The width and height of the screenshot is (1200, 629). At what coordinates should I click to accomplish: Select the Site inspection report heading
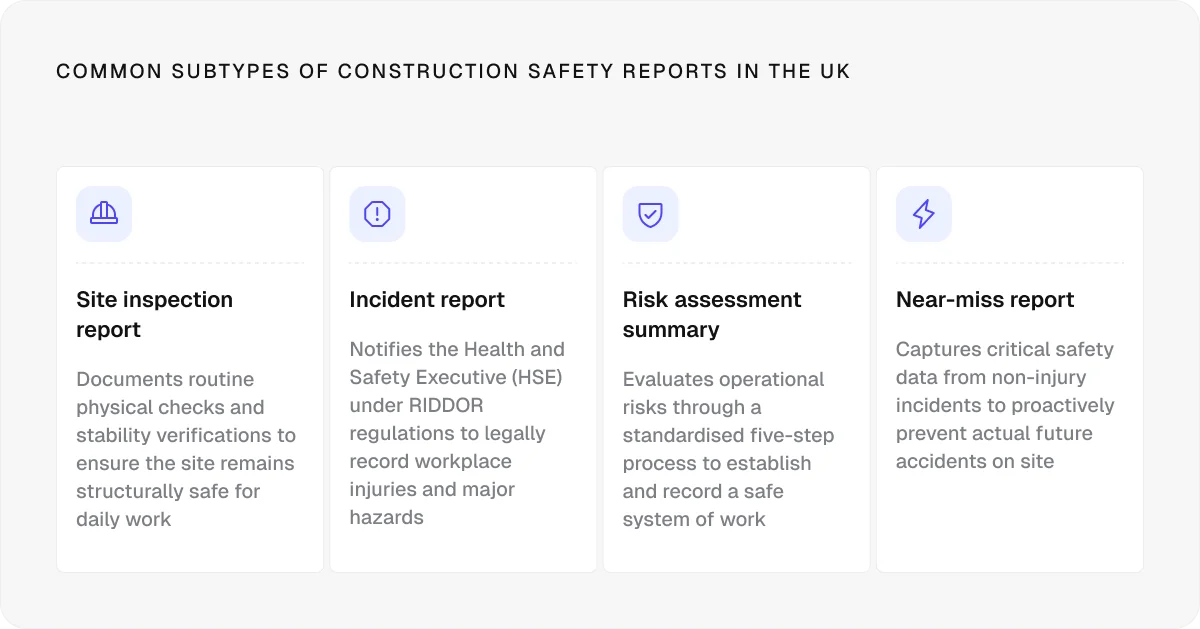[155, 314]
